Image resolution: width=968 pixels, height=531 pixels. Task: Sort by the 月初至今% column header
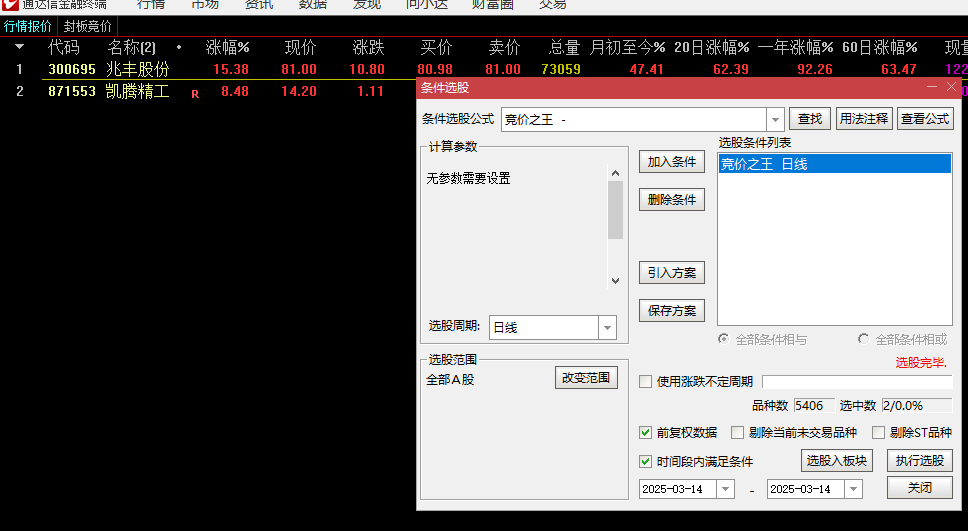(x=627, y=47)
